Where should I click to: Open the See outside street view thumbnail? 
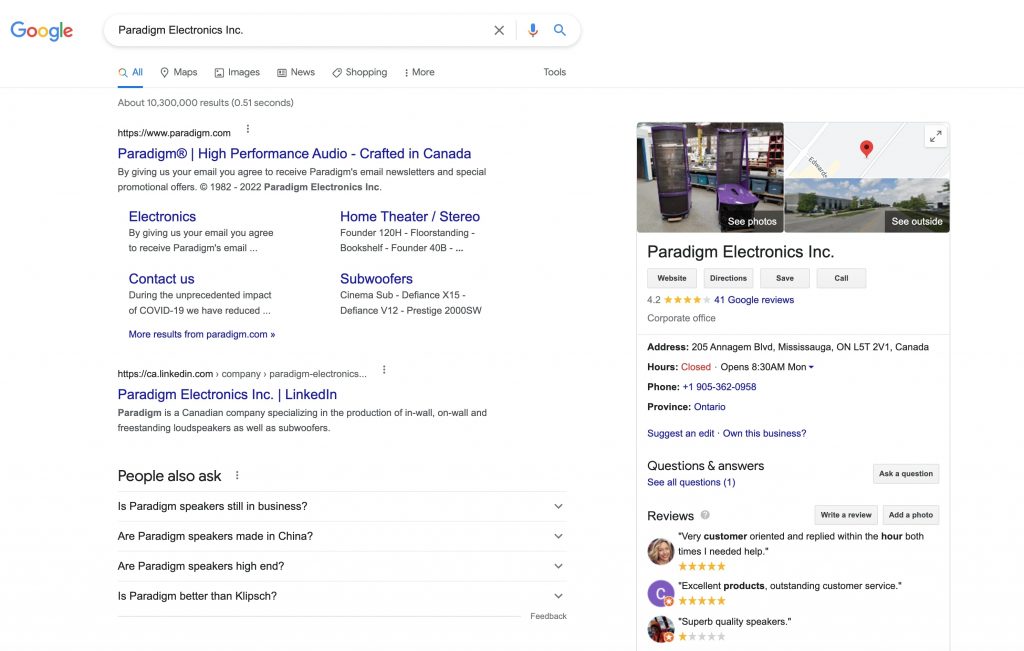867,206
